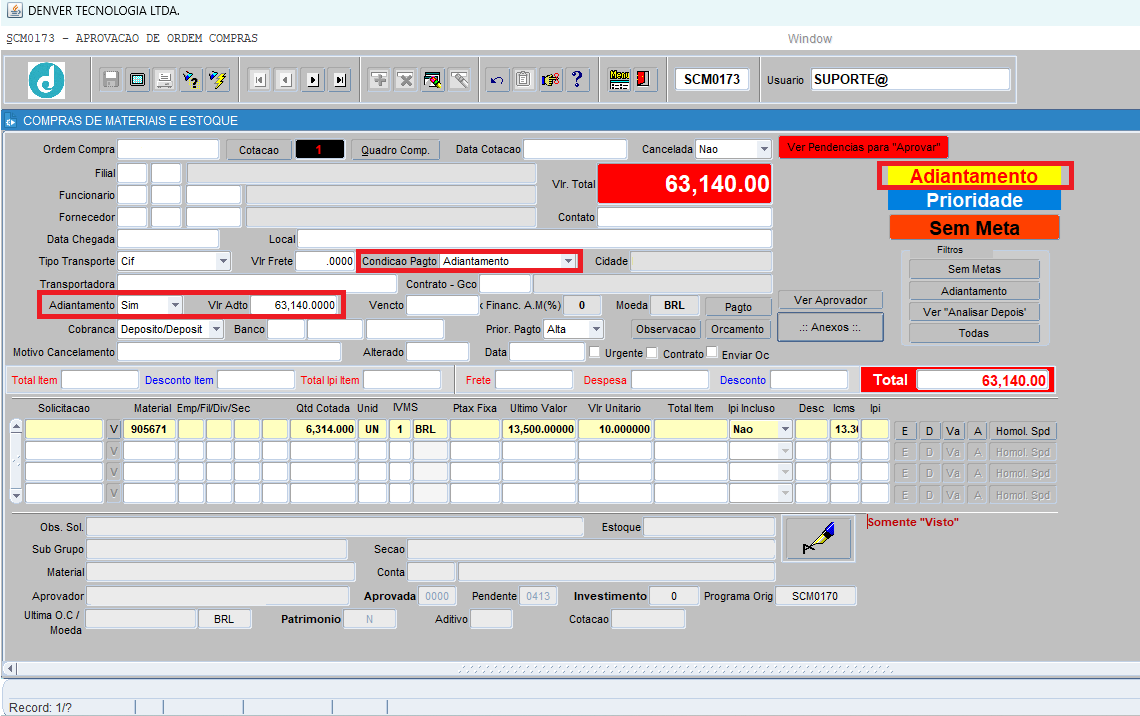
Task: Expand the Cobranca Deposito dropdown
Action: [216, 329]
